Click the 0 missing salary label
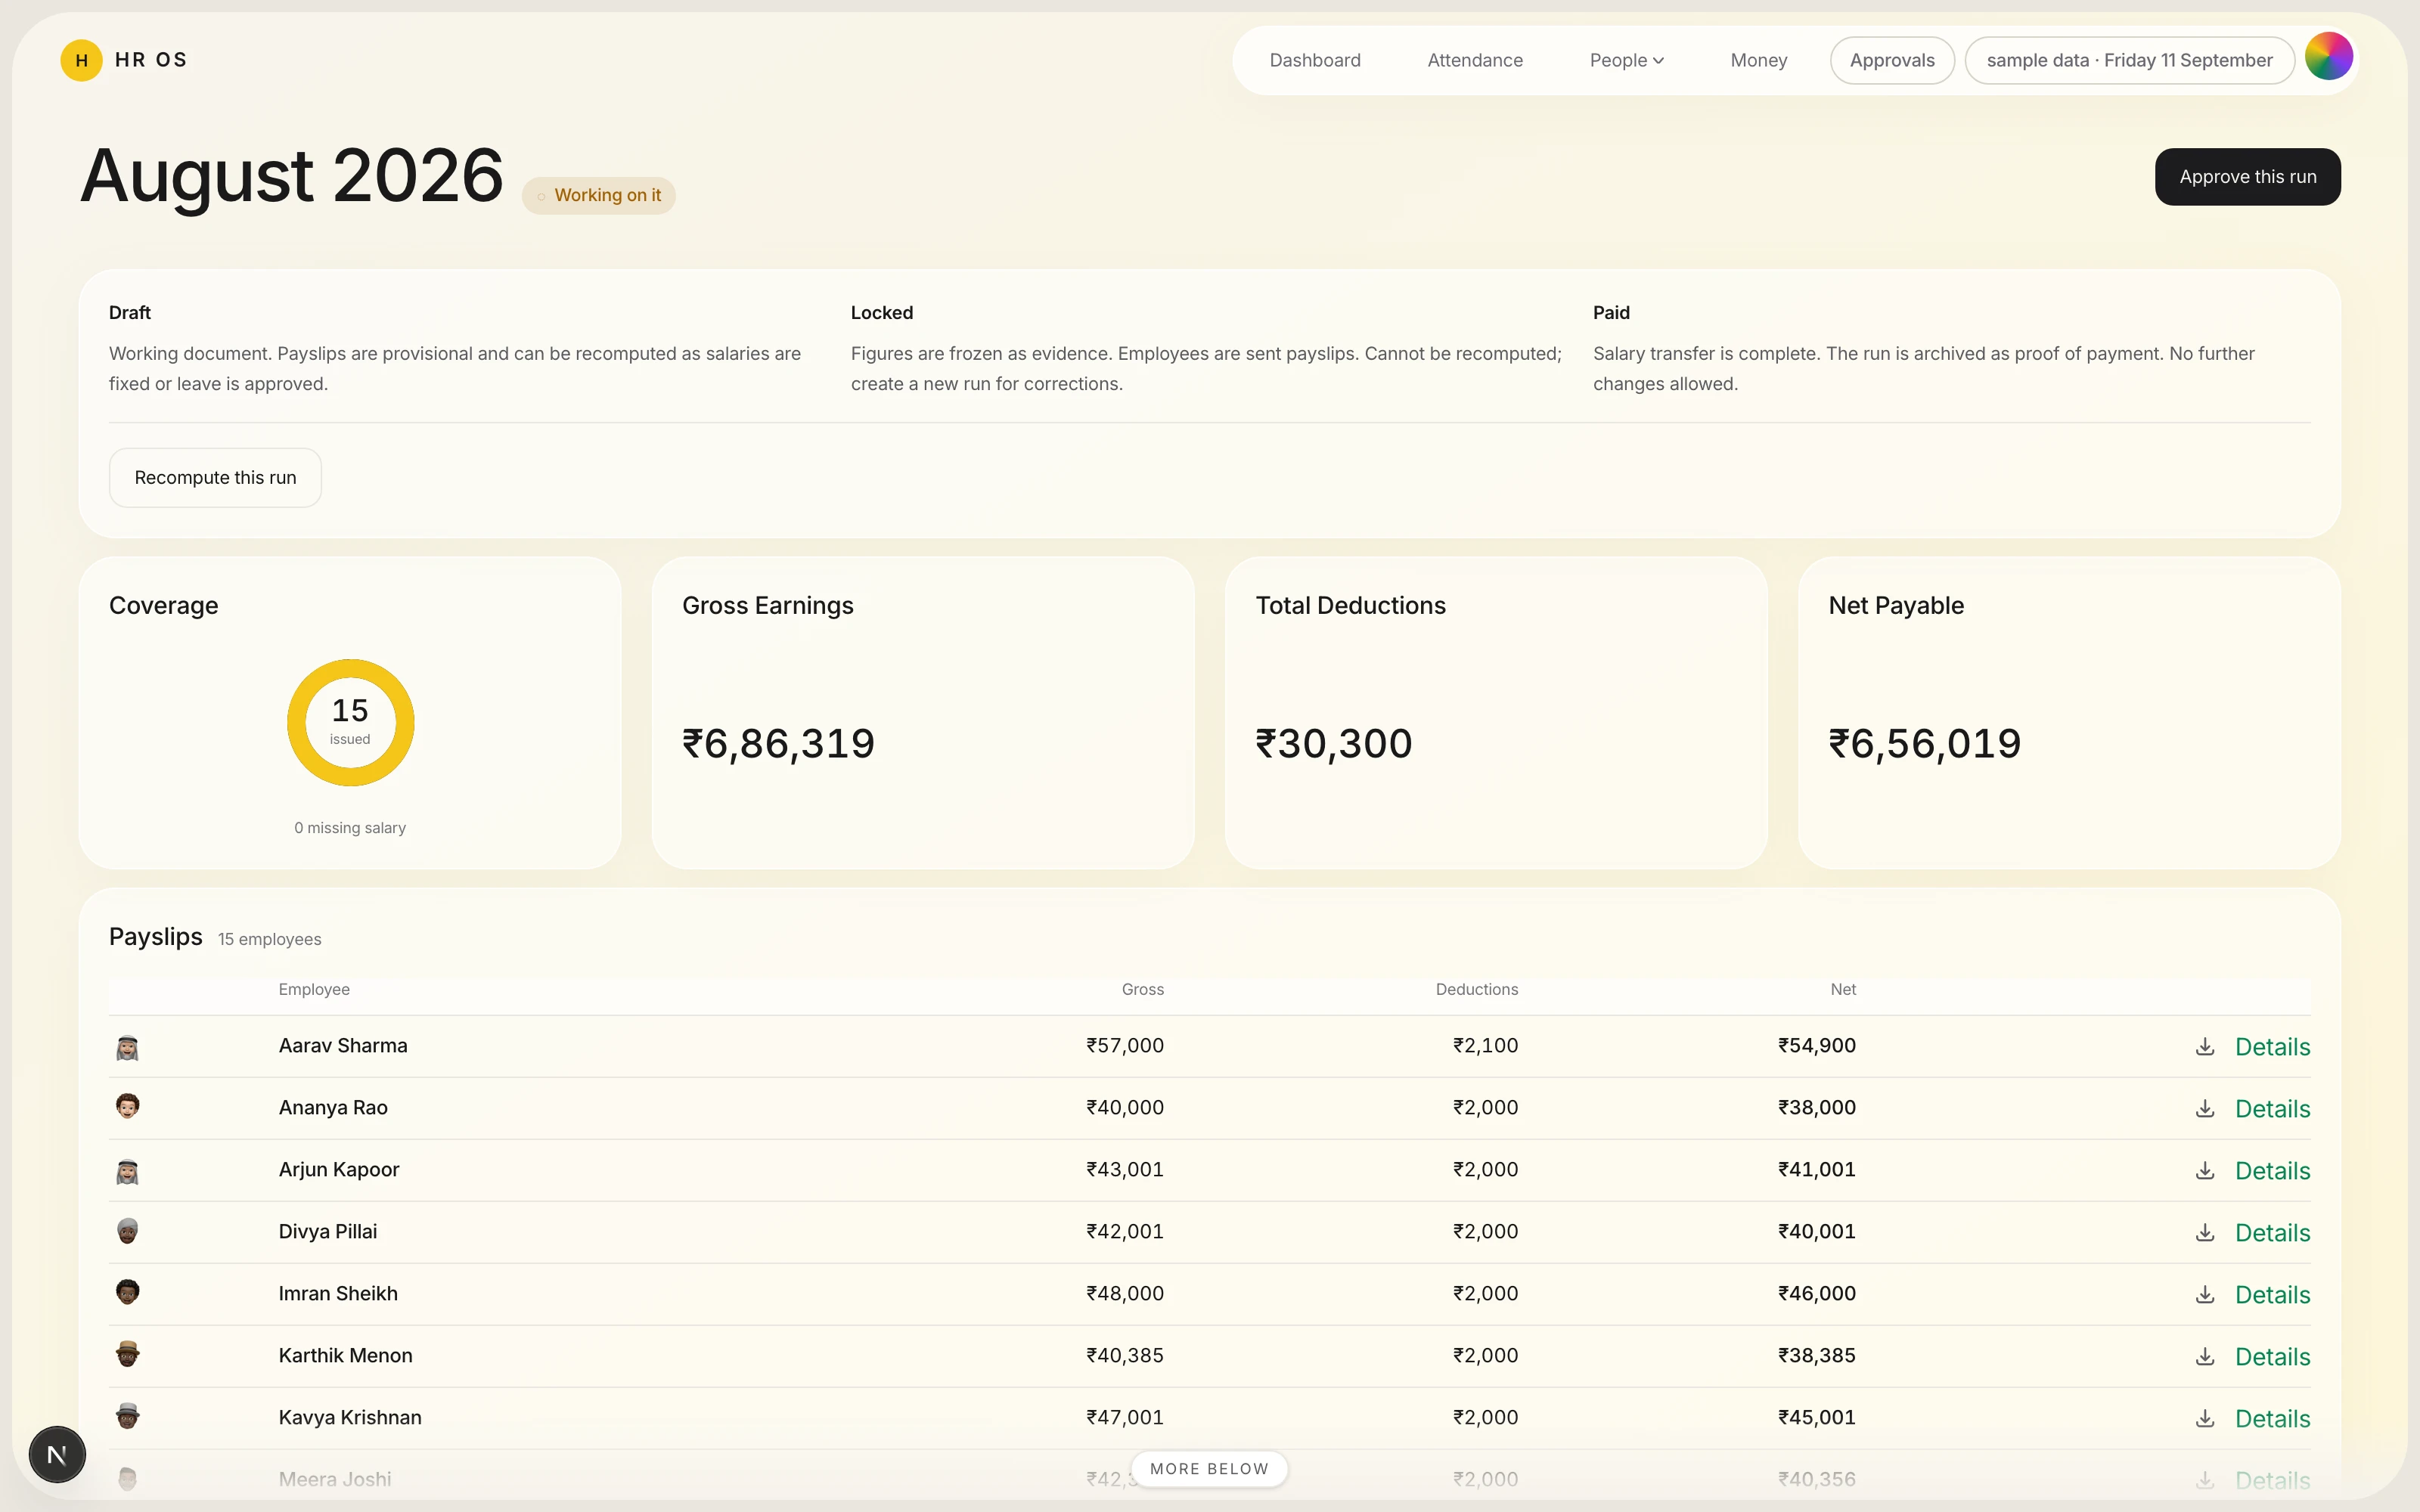Image resolution: width=2420 pixels, height=1512 pixels. pos(350,828)
